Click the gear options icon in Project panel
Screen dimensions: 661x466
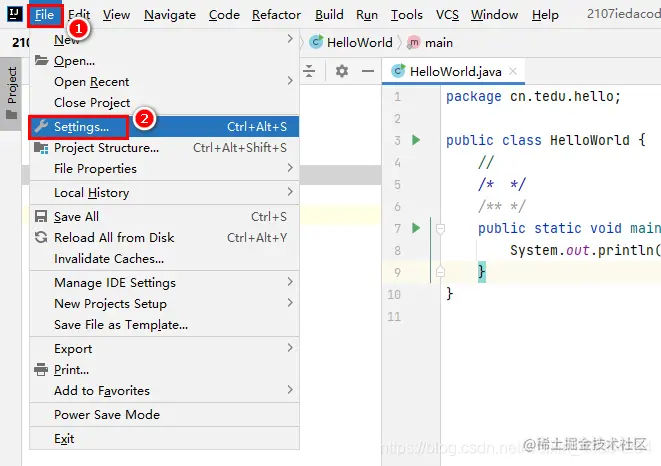click(x=341, y=71)
